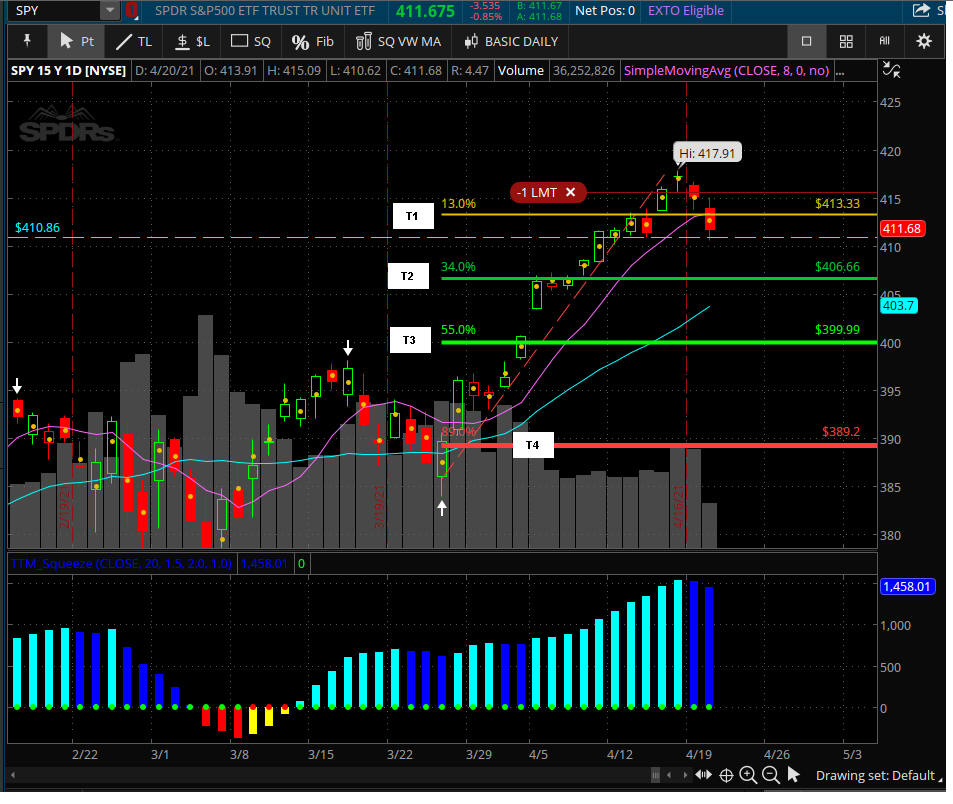
Task: Expand the collapse arrows beside SimpleMovingAvg
Action: coord(893,71)
